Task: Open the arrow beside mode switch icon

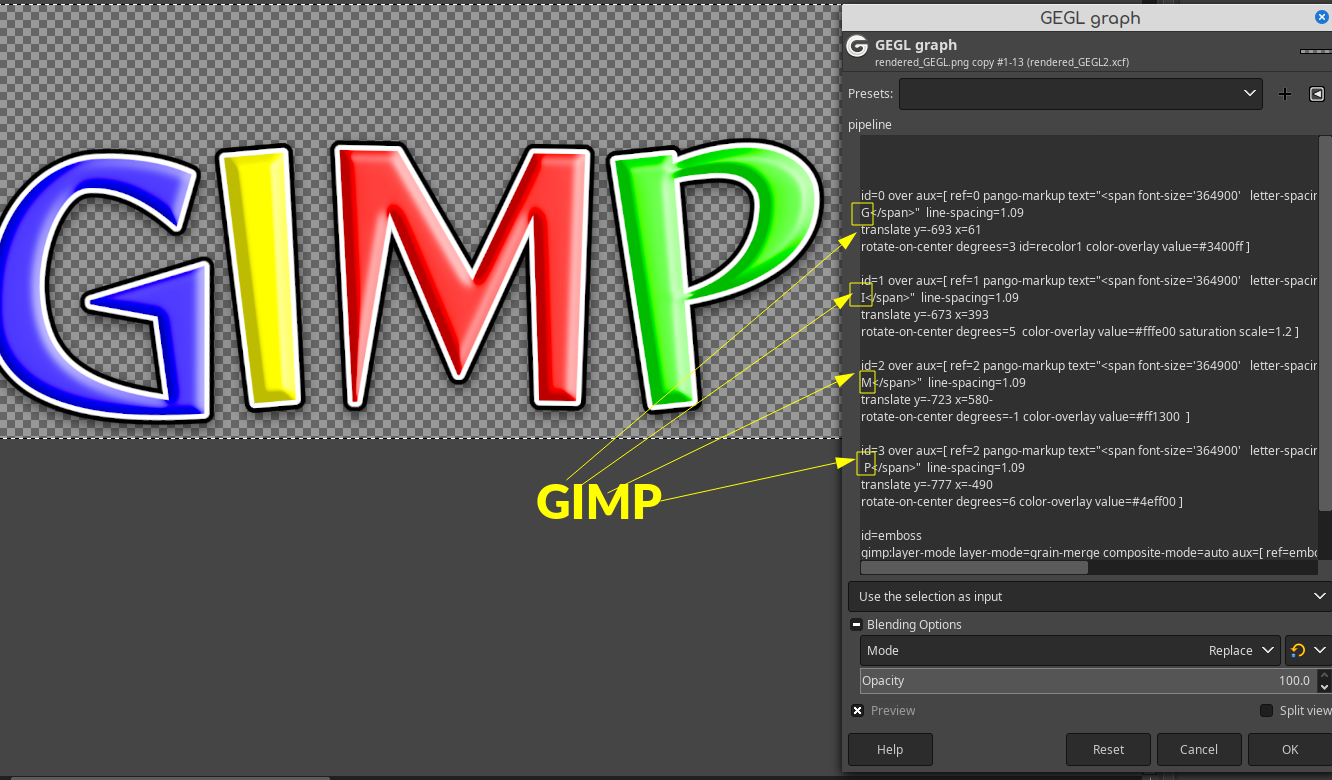Action: click(1320, 650)
